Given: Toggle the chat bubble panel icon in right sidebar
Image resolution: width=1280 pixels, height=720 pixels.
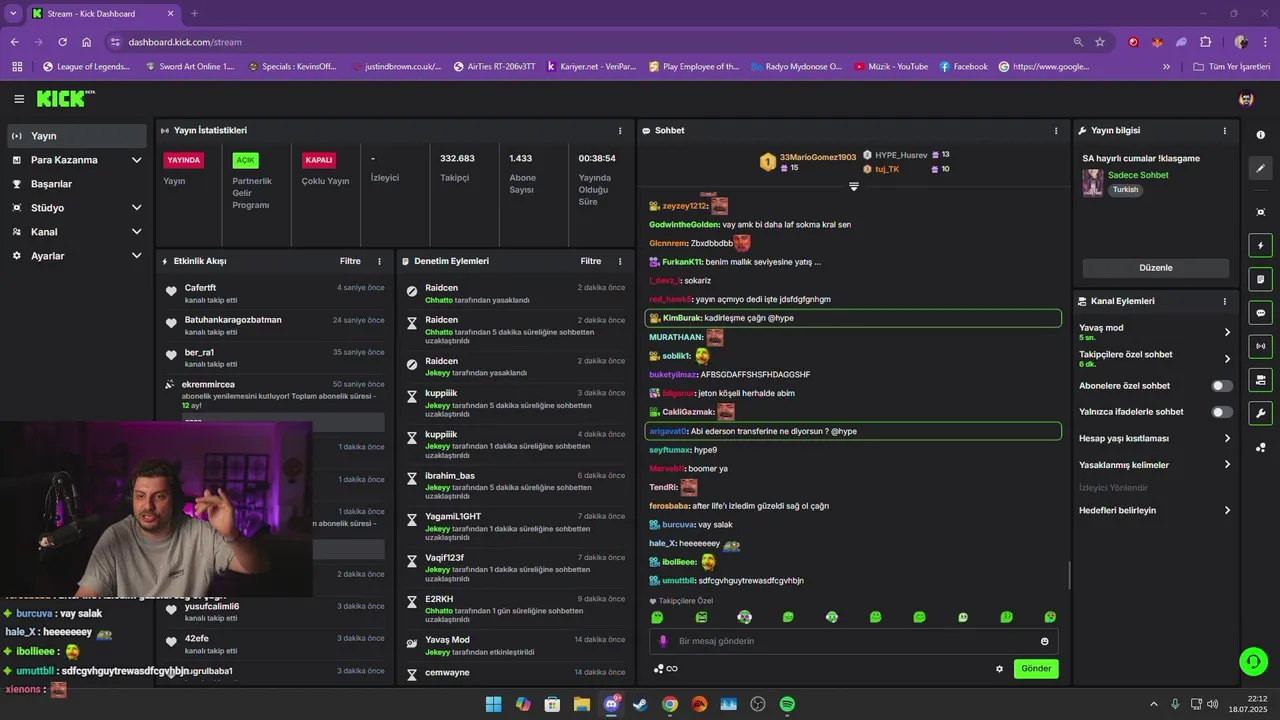Looking at the screenshot, I should click(x=1260, y=313).
